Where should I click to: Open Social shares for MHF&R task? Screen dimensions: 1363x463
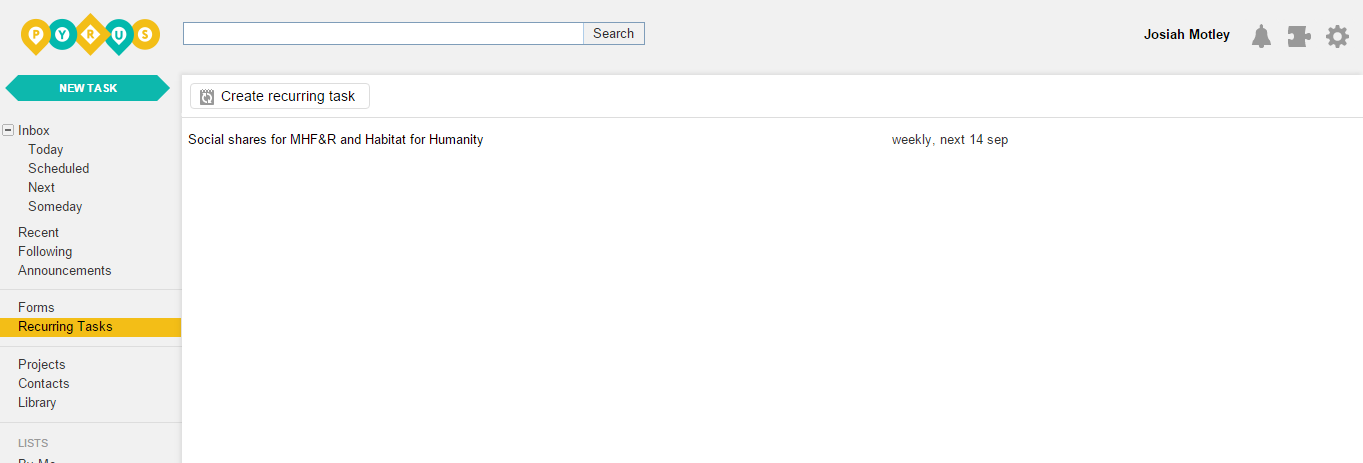336,140
